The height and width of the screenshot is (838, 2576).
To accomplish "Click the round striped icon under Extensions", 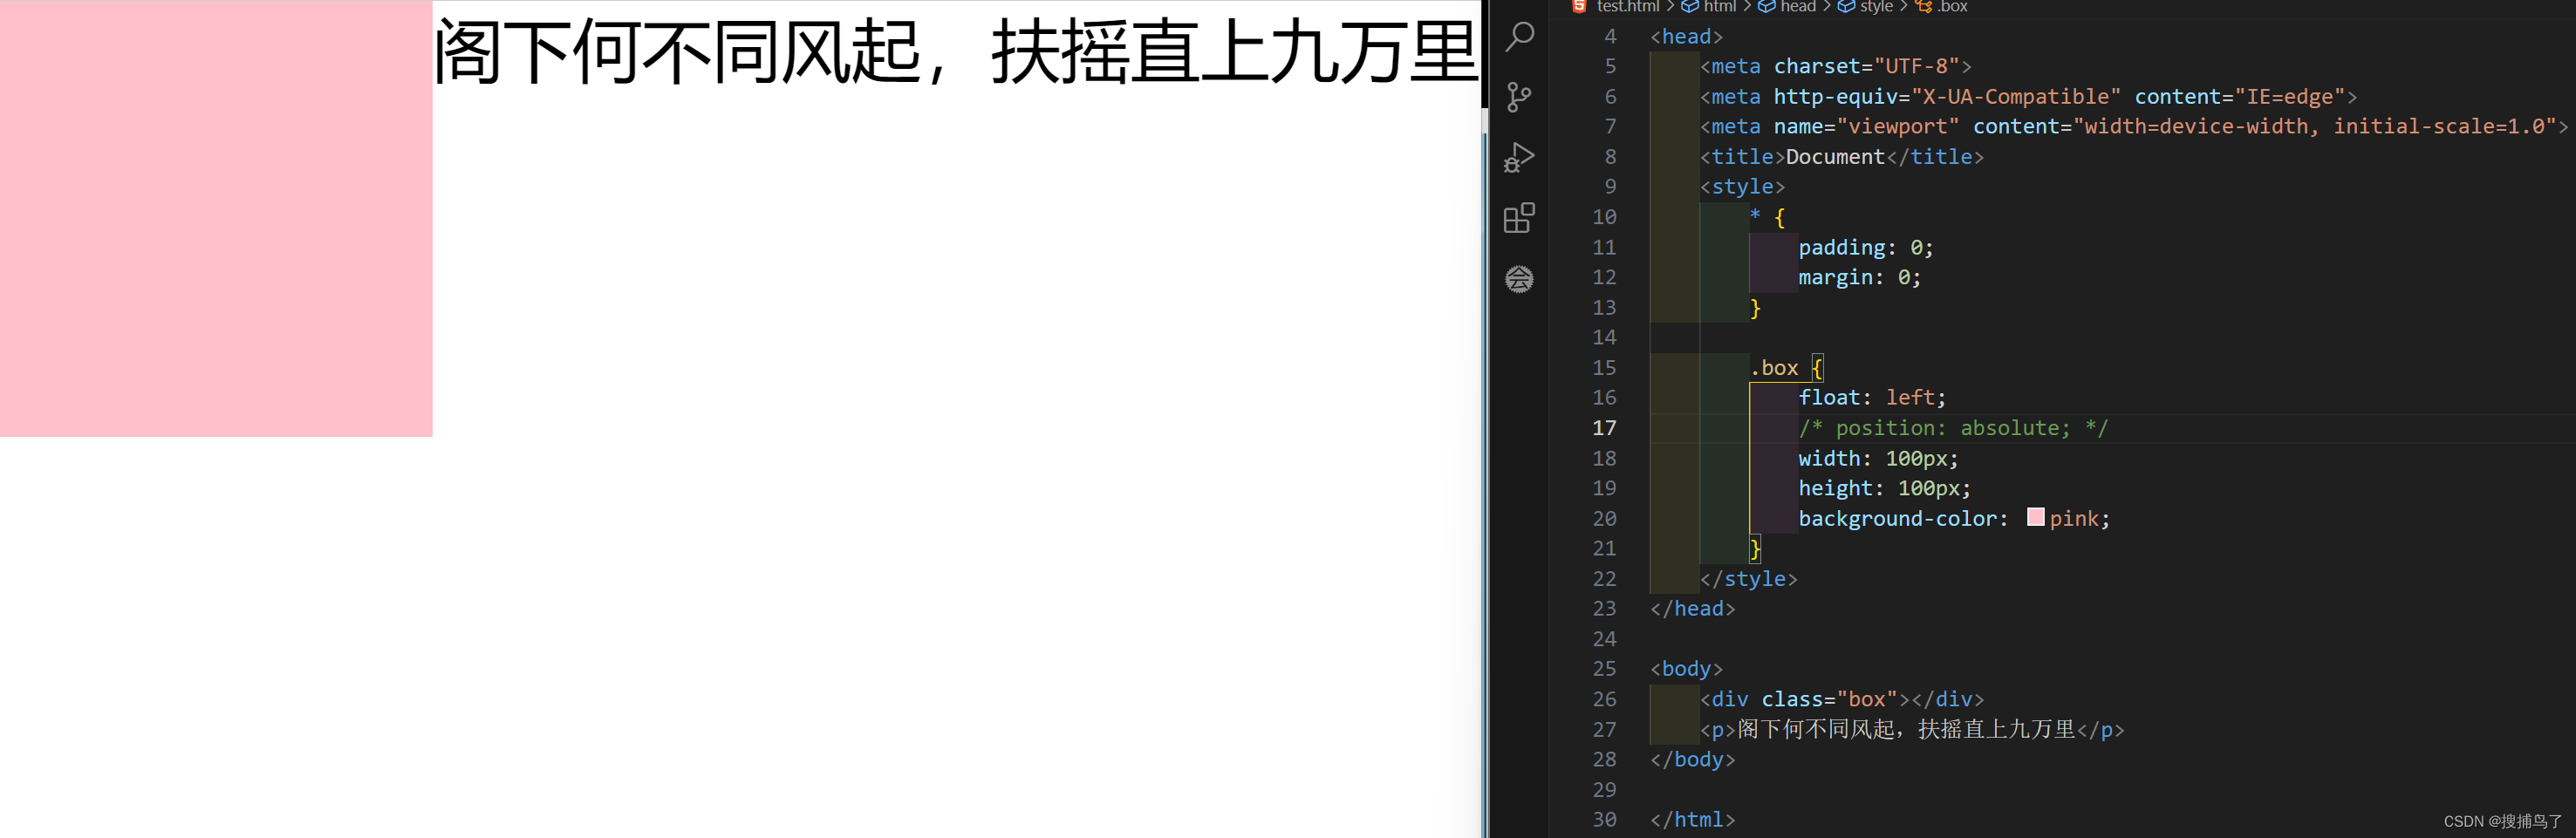I will [1519, 279].
